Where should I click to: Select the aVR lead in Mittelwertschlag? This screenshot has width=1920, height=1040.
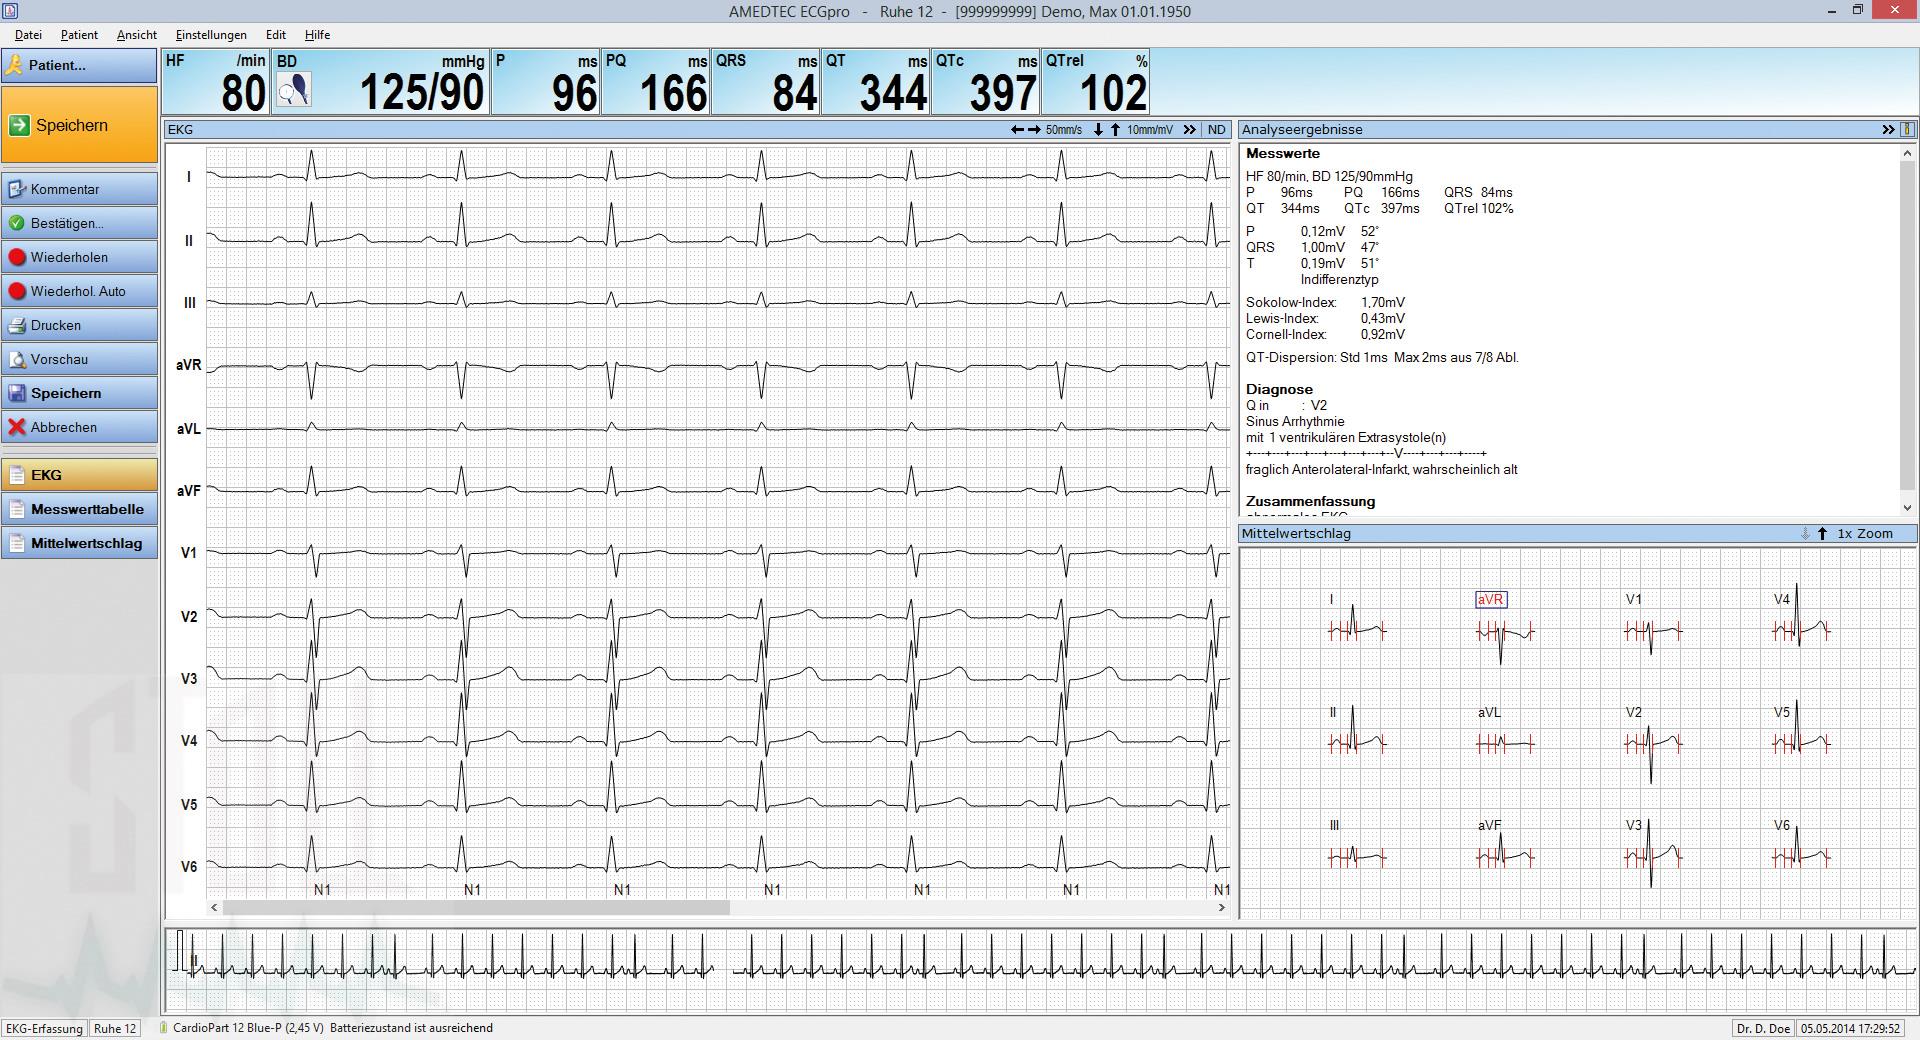click(1490, 600)
